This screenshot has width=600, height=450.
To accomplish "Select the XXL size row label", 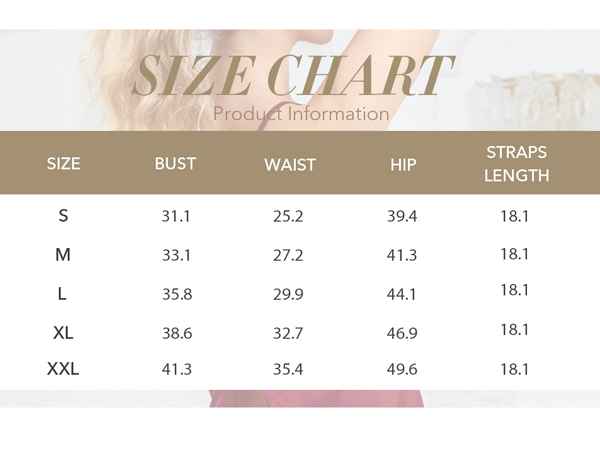I will pyautogui.click(x=63, y=369).
